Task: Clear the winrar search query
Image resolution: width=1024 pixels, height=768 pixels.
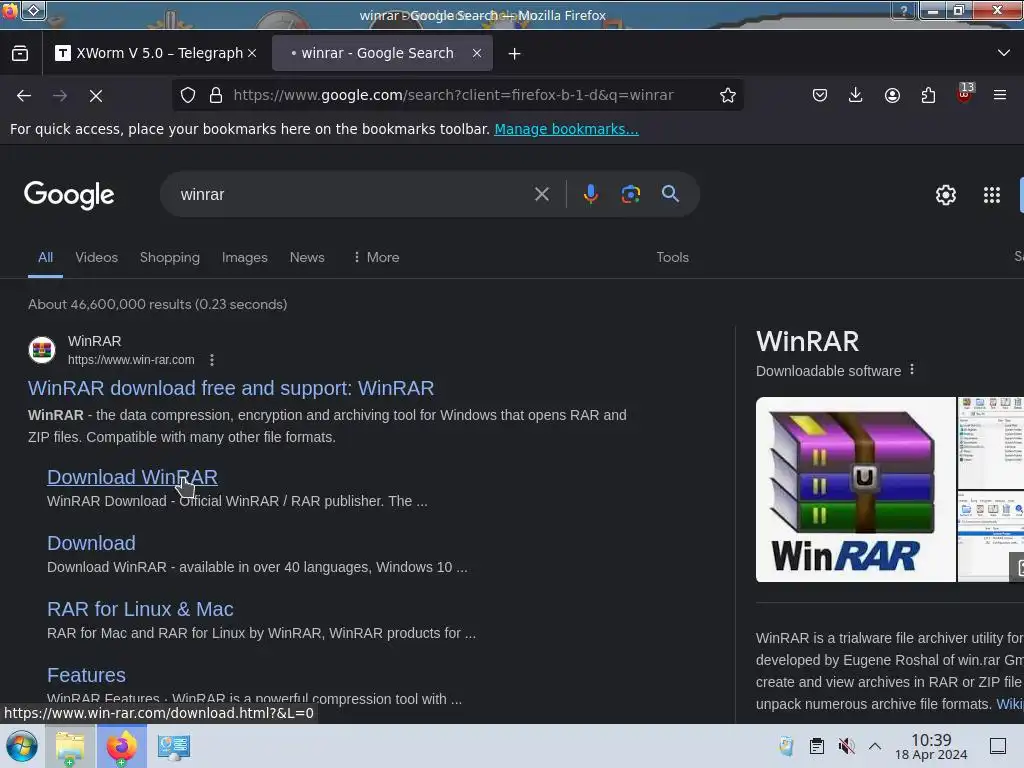Action: pyautogui.click(x=541, y=194)
